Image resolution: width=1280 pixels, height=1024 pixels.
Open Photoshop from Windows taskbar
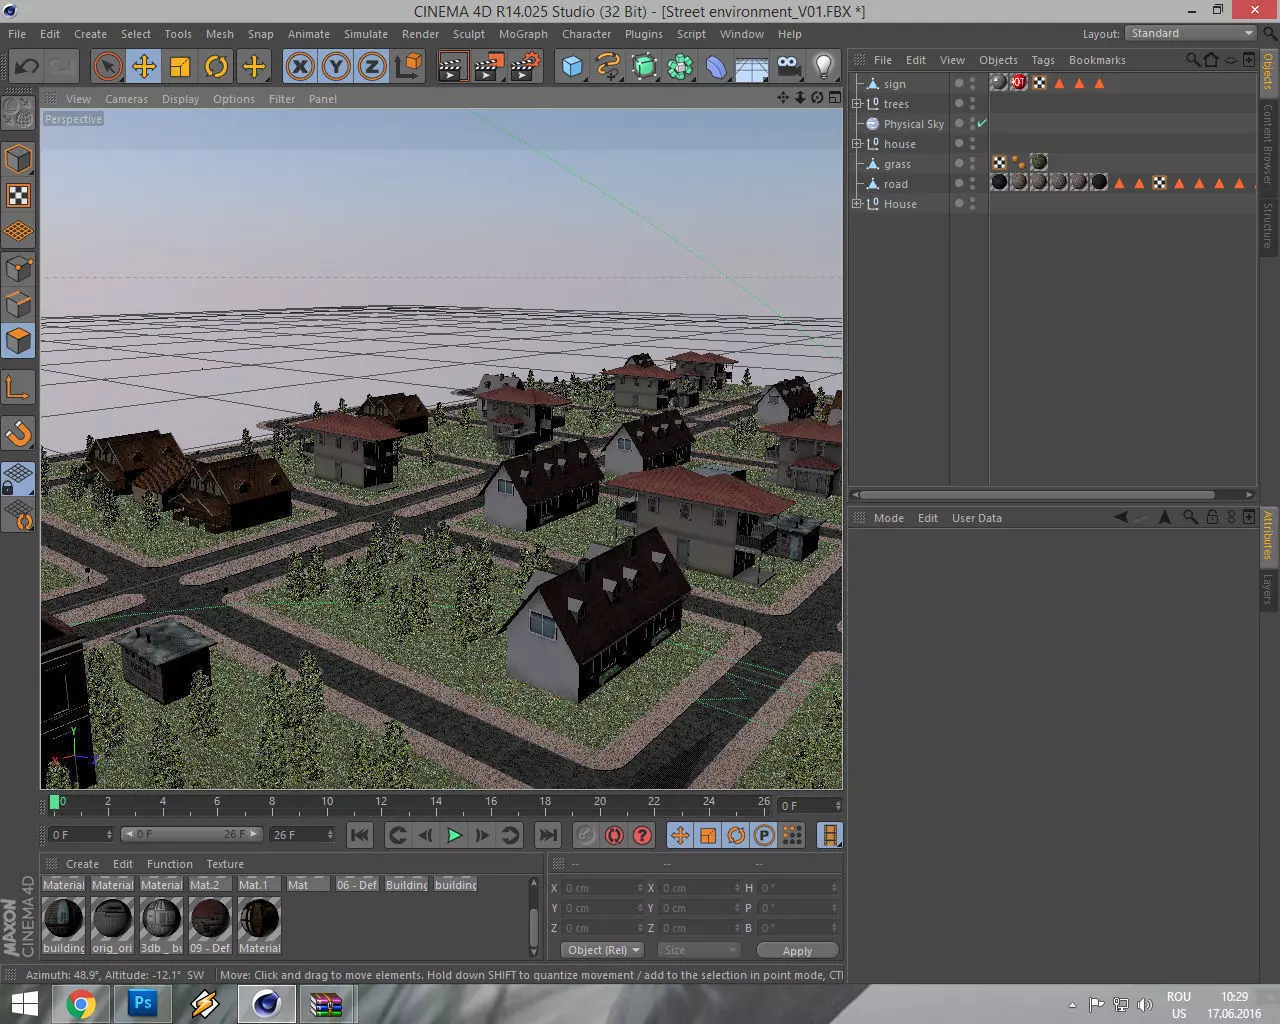143,1003
